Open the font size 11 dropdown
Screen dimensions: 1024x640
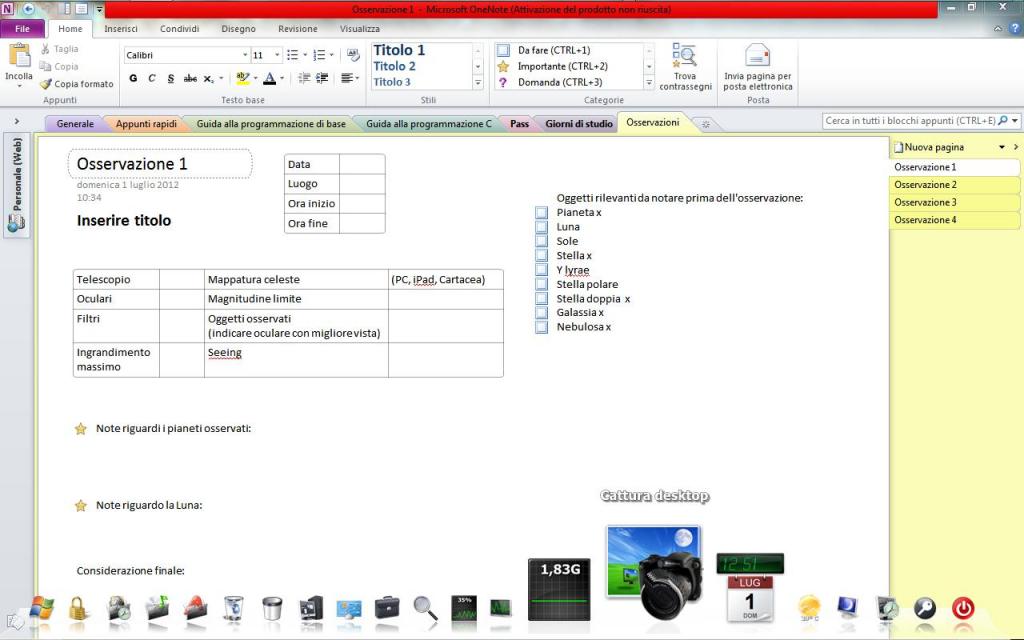pos(277,56)
